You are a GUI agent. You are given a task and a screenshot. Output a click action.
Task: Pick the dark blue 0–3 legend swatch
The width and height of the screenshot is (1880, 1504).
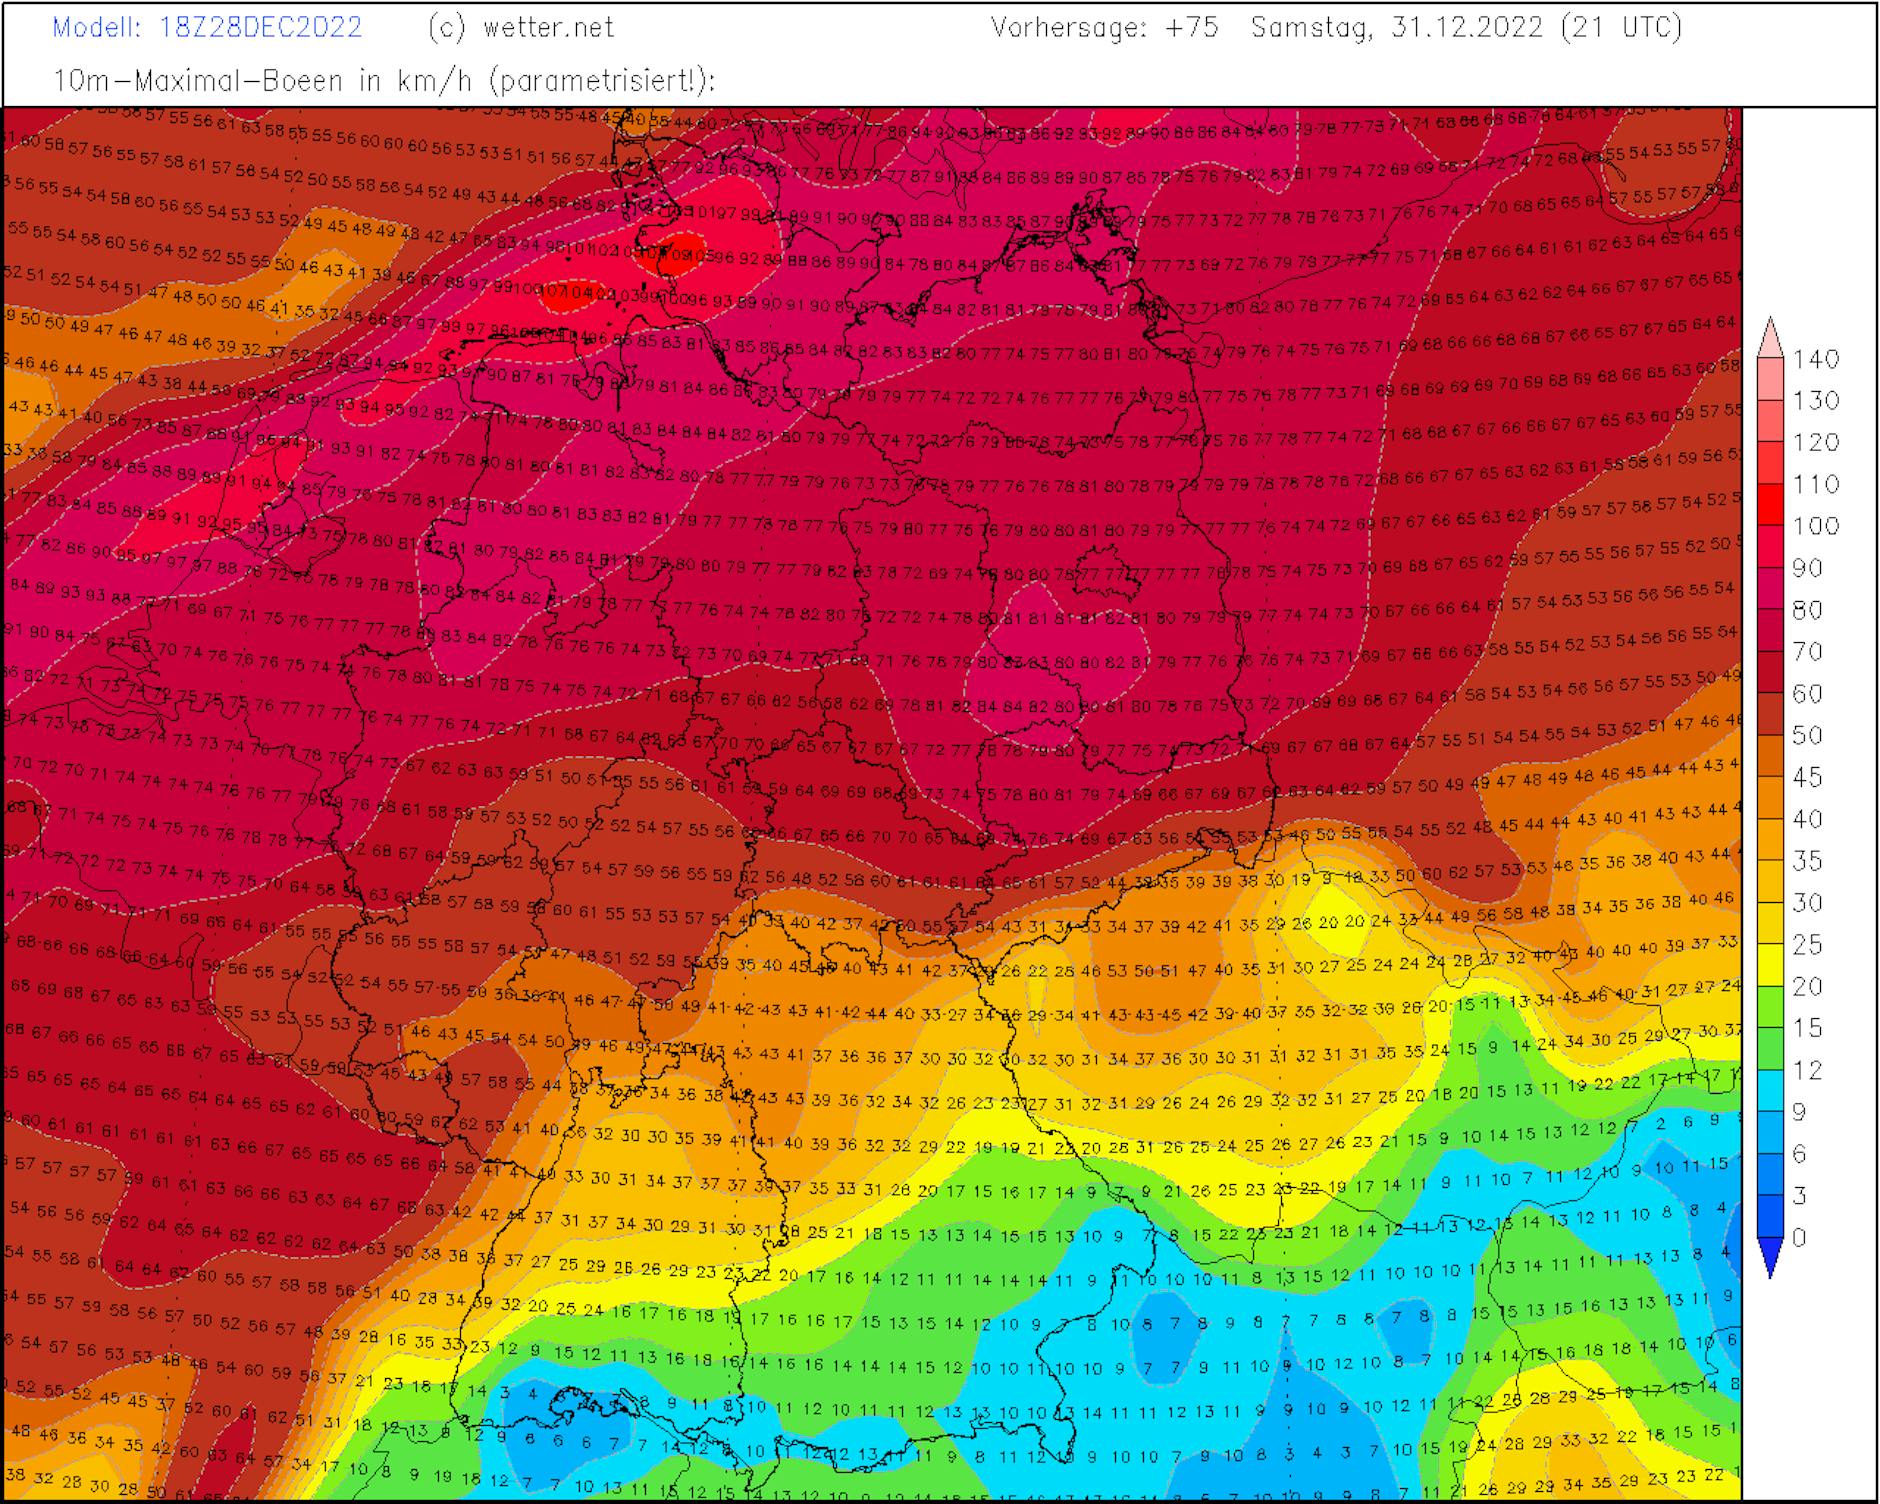(1770, 1217)
